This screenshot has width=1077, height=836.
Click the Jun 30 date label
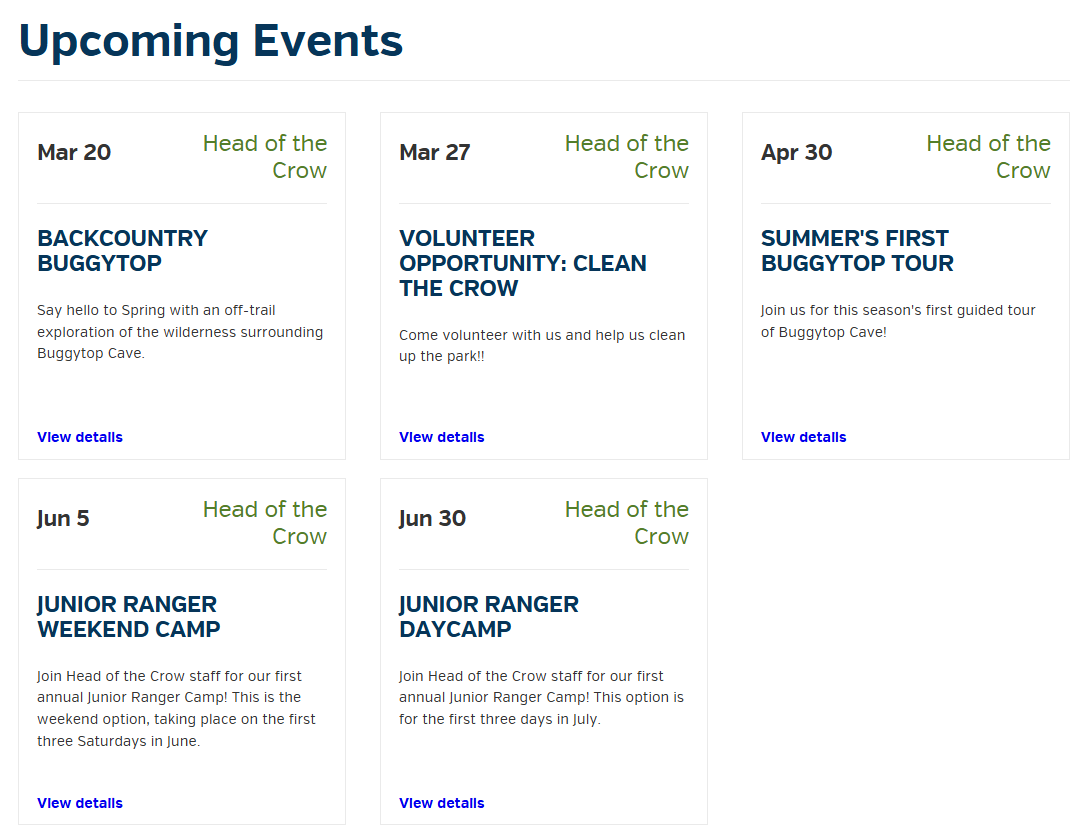(432, 519)
